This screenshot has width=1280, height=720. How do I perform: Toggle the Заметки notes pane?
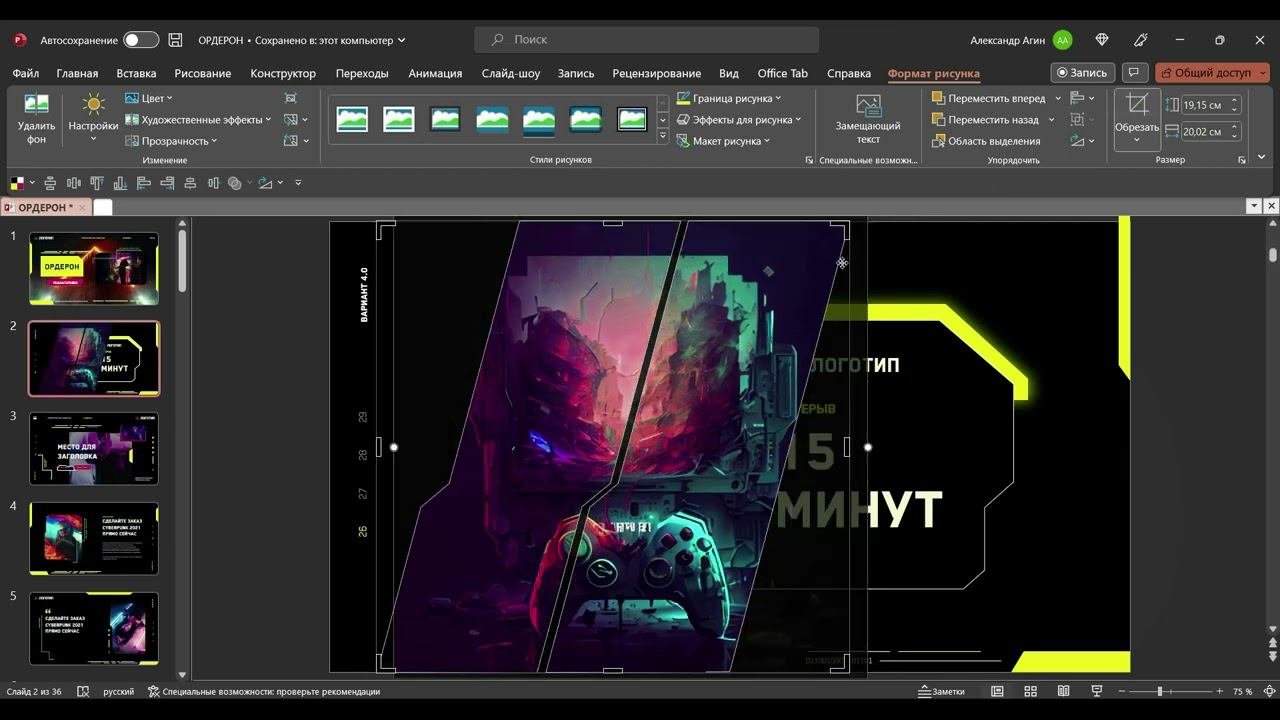941,691
